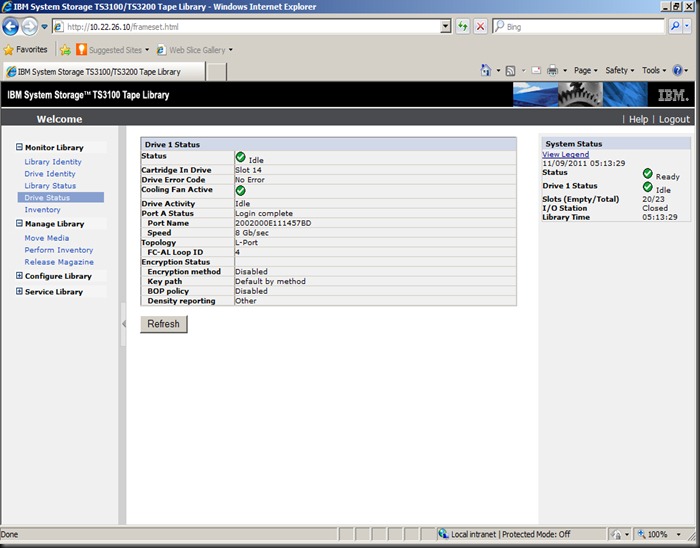Open zoom level 100% dropdown

(679, 534)
